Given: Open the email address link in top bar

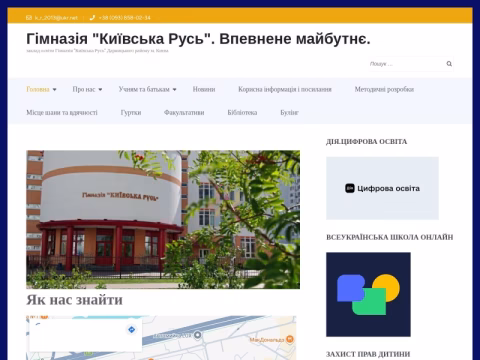Looking at the screenshot, I should pos(56,18).
